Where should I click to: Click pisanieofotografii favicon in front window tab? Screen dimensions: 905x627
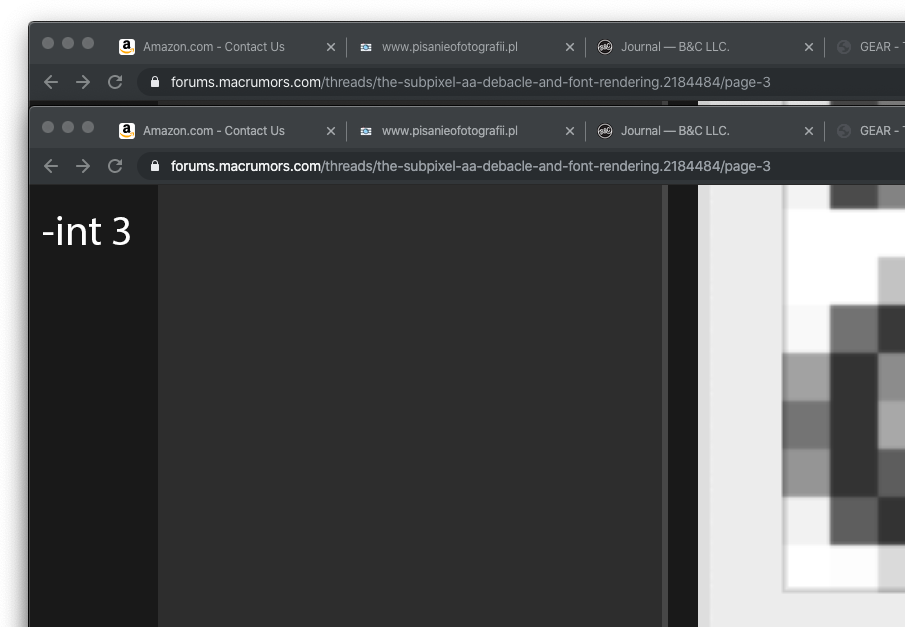pyautogui.click(x=366, y=132)
